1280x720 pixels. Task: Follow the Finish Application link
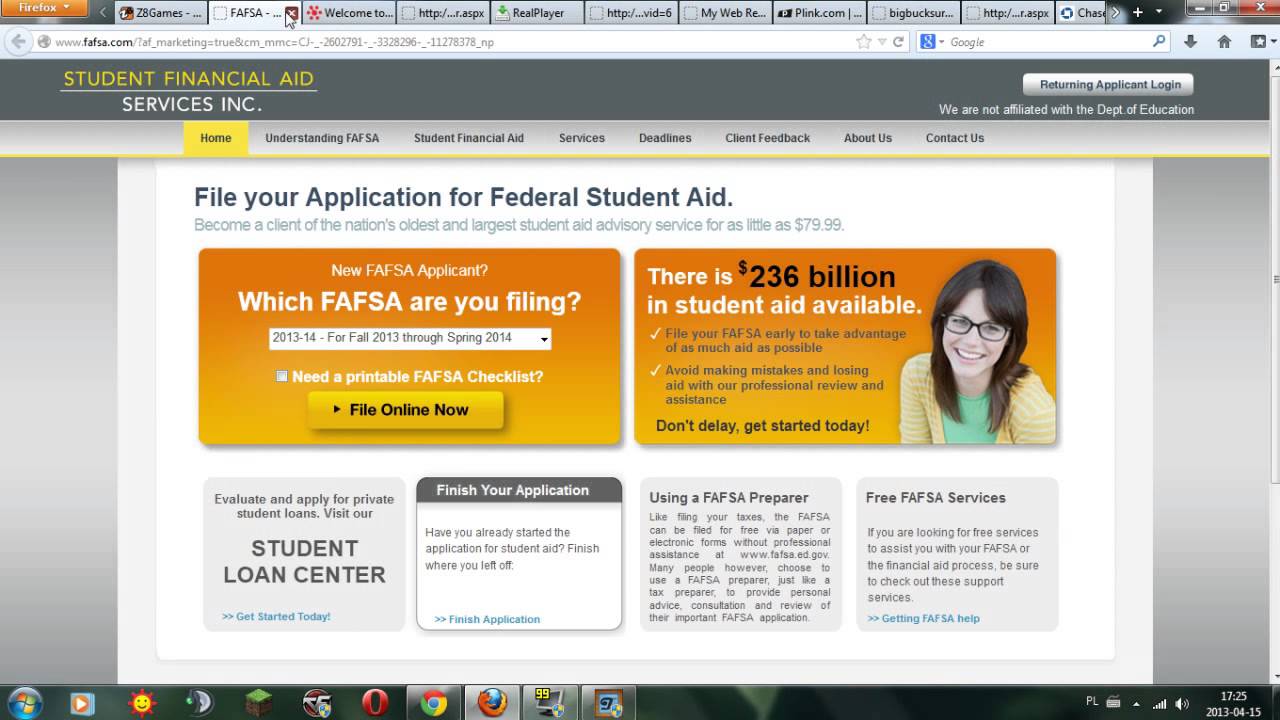tap(487, 620)
